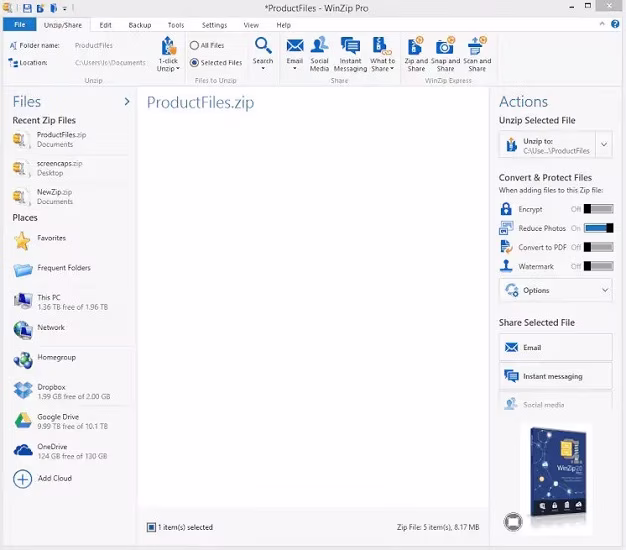The image size is (626, 550).
Task: Open screencaps.zip from recent files
Action: point(70,168)
